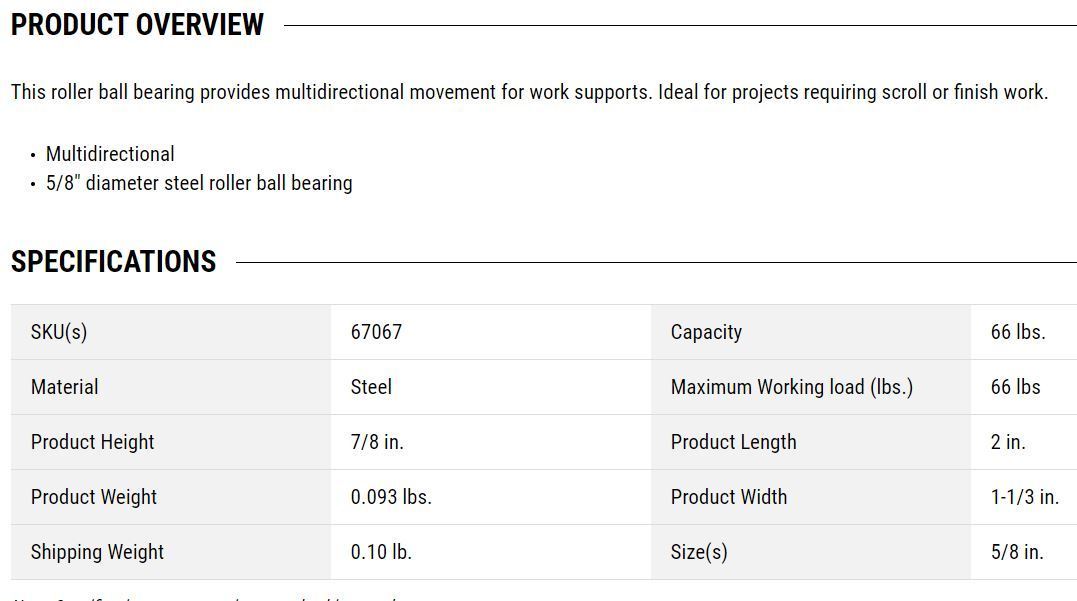Click the Product Length label
Image resolution: width=1077 pixels, height=601 pixels.
(733, 442)
